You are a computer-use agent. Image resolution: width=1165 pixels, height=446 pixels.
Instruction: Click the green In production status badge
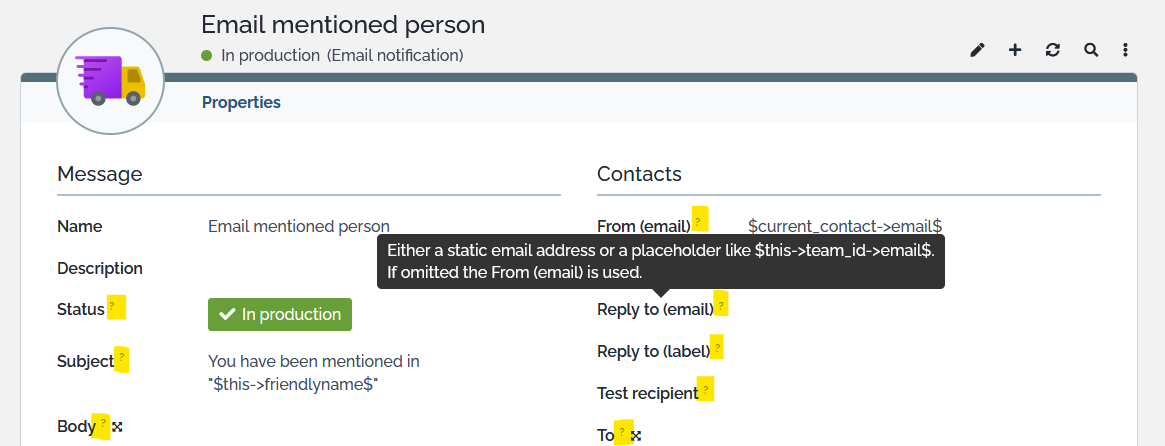[x=280, y=314]
